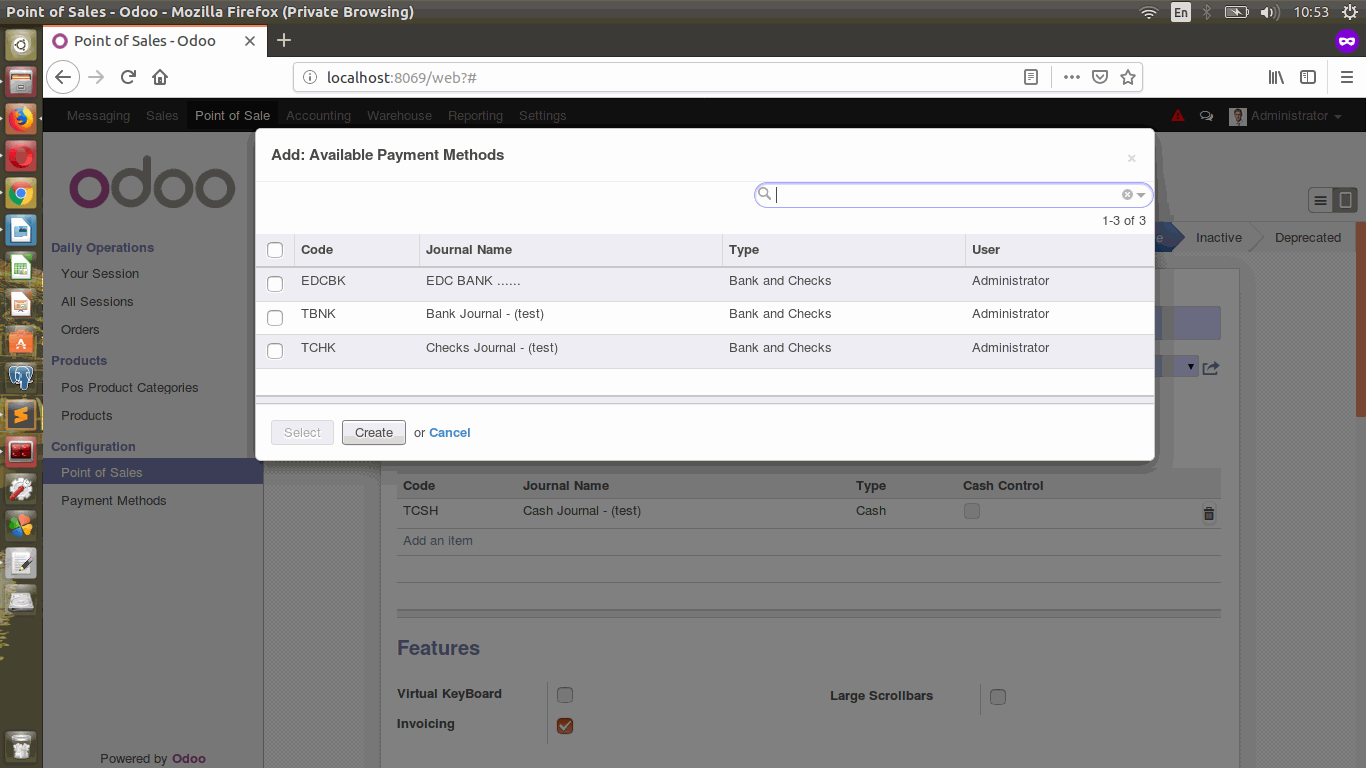The width and height of the screenshot is (1366, 768).
Task: Reload the page with refresh icon
Action: click(128, 77)
